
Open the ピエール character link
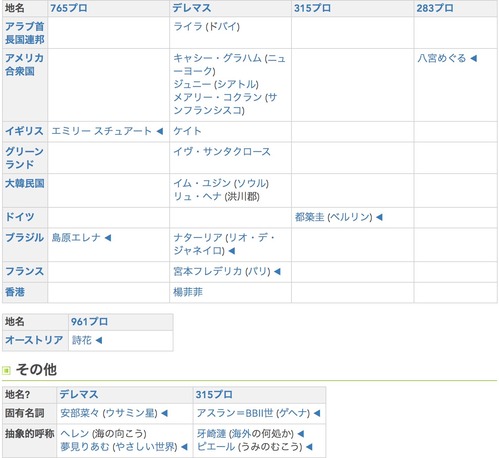(x=216, y=447)
